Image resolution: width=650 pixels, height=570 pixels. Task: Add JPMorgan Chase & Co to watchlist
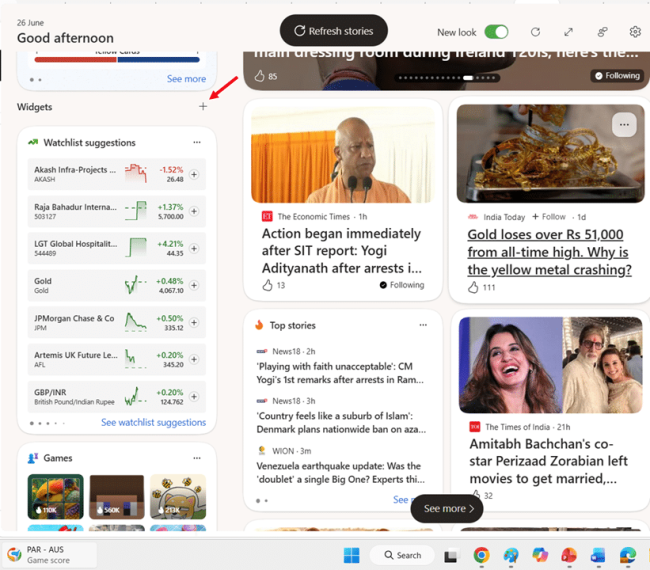(x=194, y=323)
